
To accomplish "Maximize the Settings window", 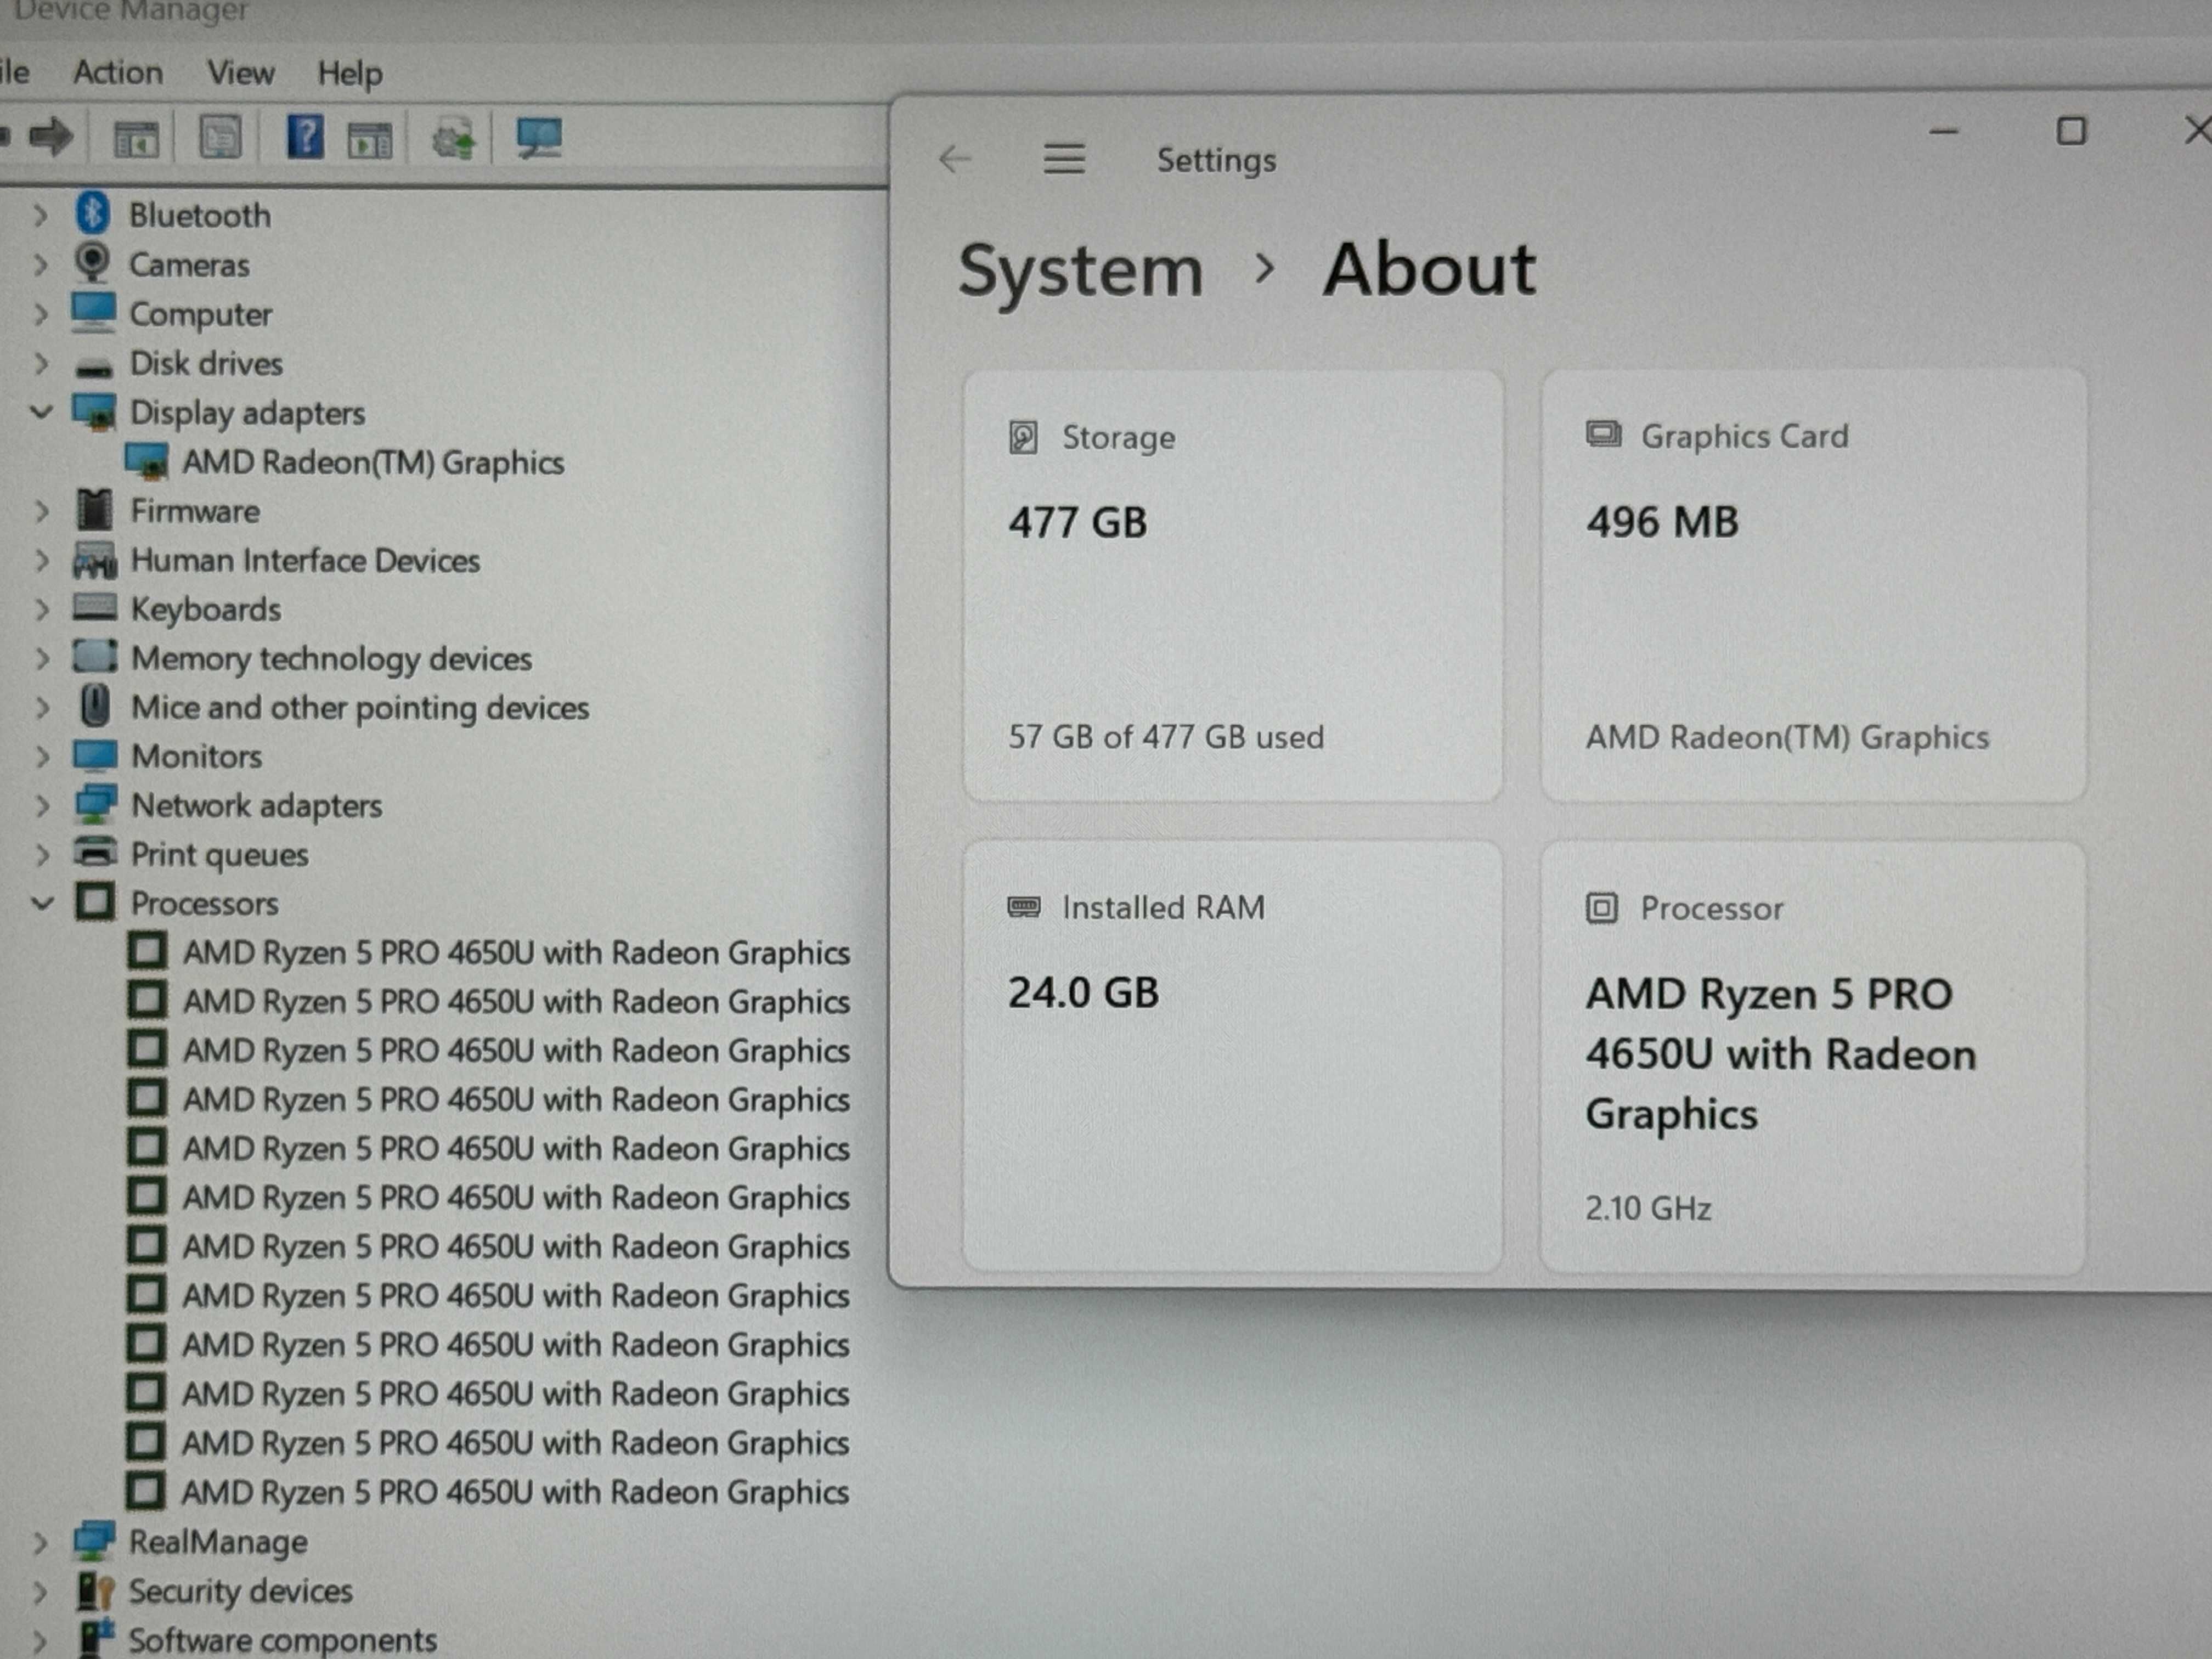I will 2071,131.
